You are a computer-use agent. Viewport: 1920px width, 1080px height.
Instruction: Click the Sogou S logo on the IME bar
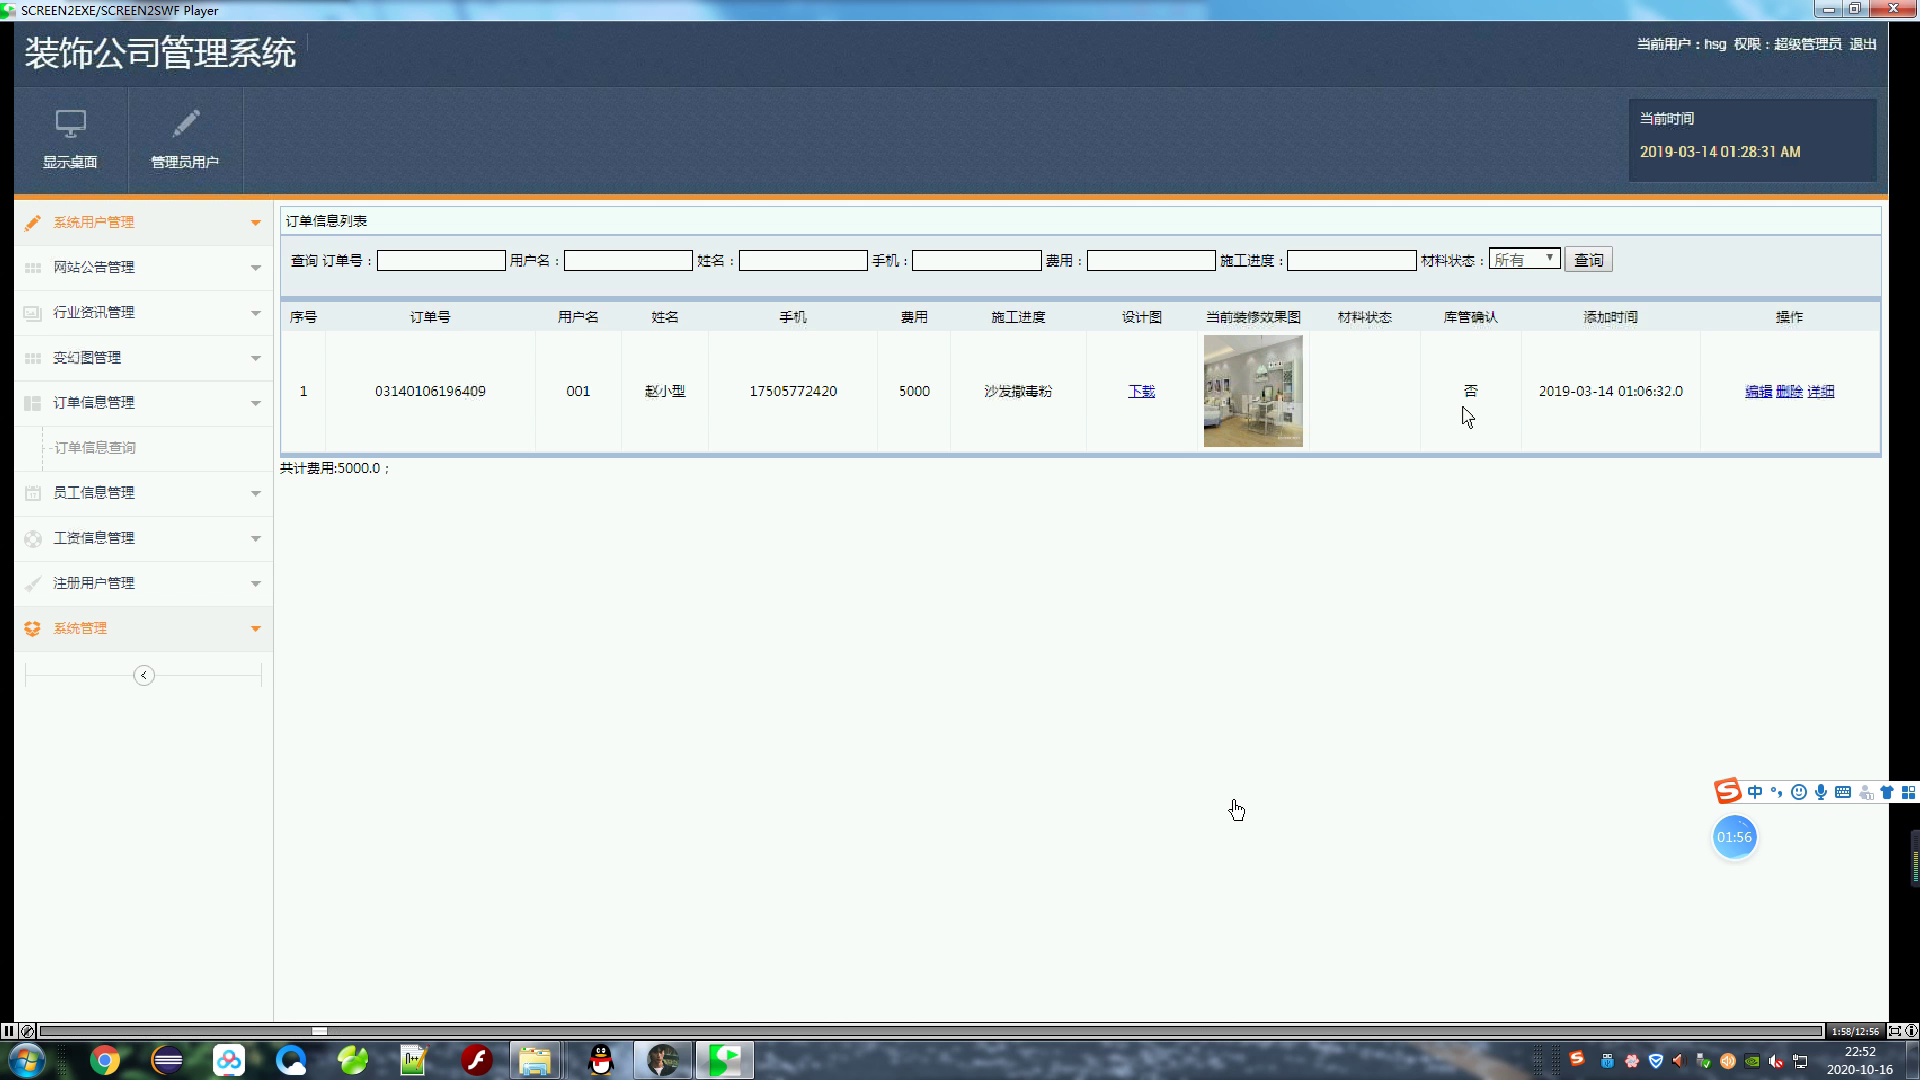click(x=1728, y=791)
